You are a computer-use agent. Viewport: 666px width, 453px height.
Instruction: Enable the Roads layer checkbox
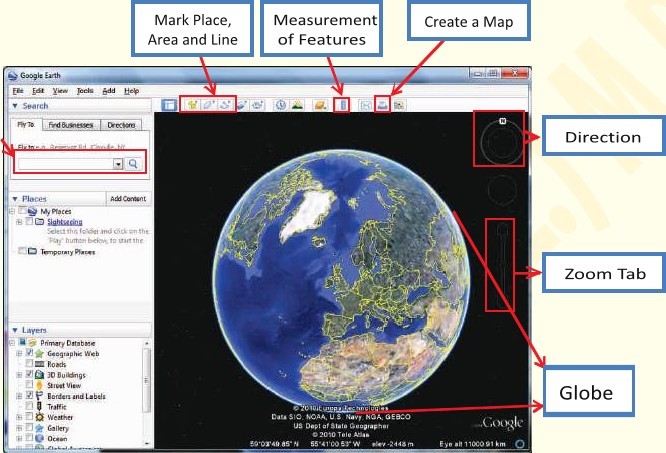tap(29, 364)
